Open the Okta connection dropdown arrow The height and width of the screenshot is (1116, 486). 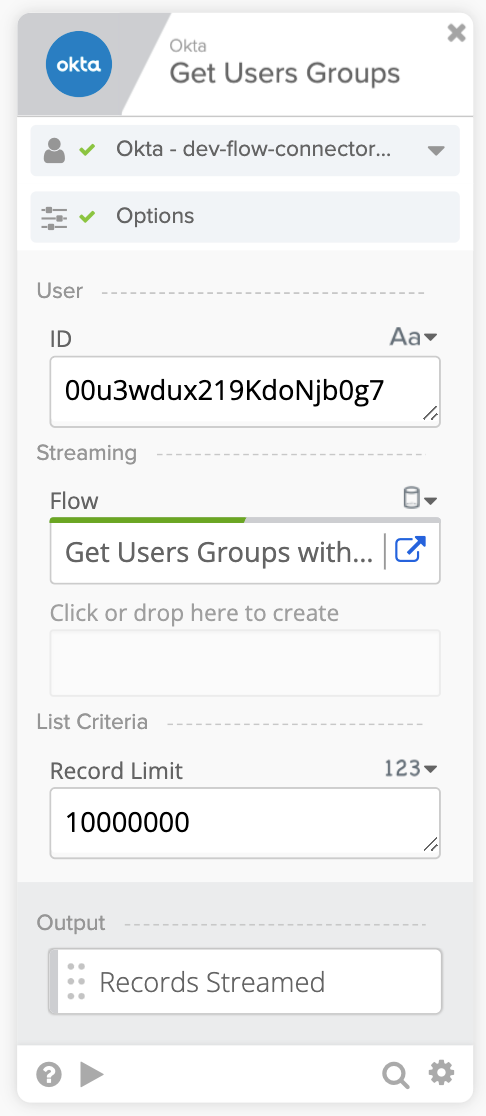[436, 150]
